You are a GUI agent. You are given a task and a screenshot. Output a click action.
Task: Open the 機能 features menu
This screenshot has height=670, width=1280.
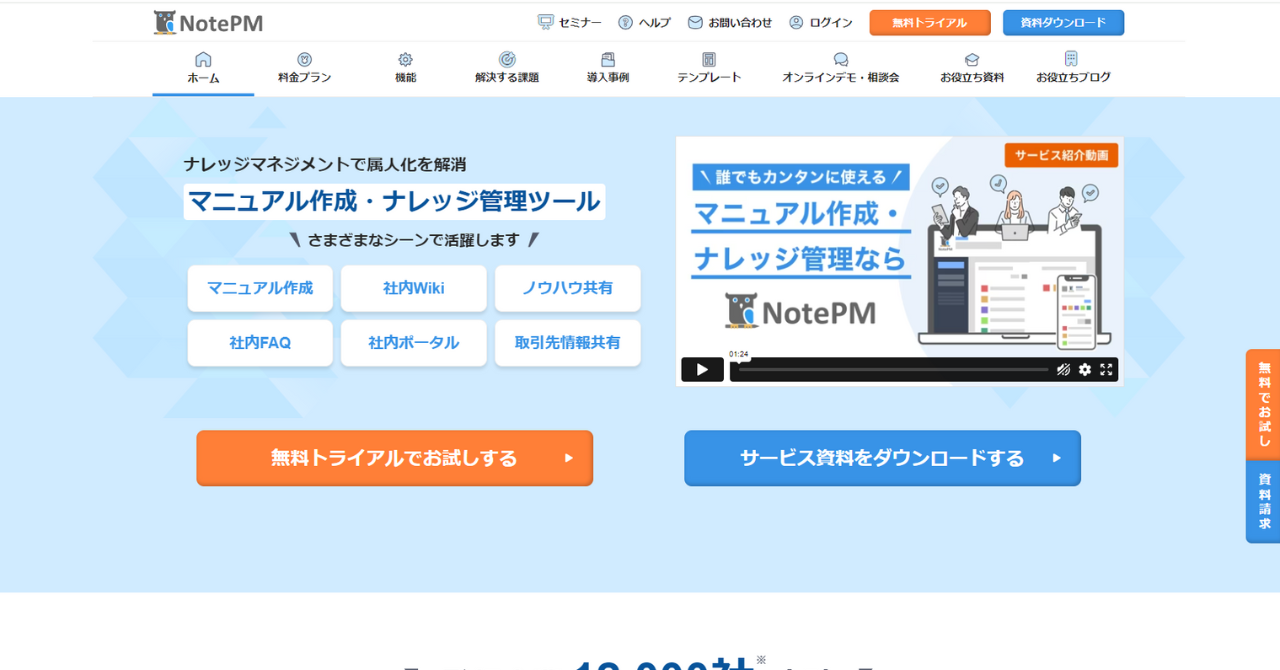(x=405, y=68)
